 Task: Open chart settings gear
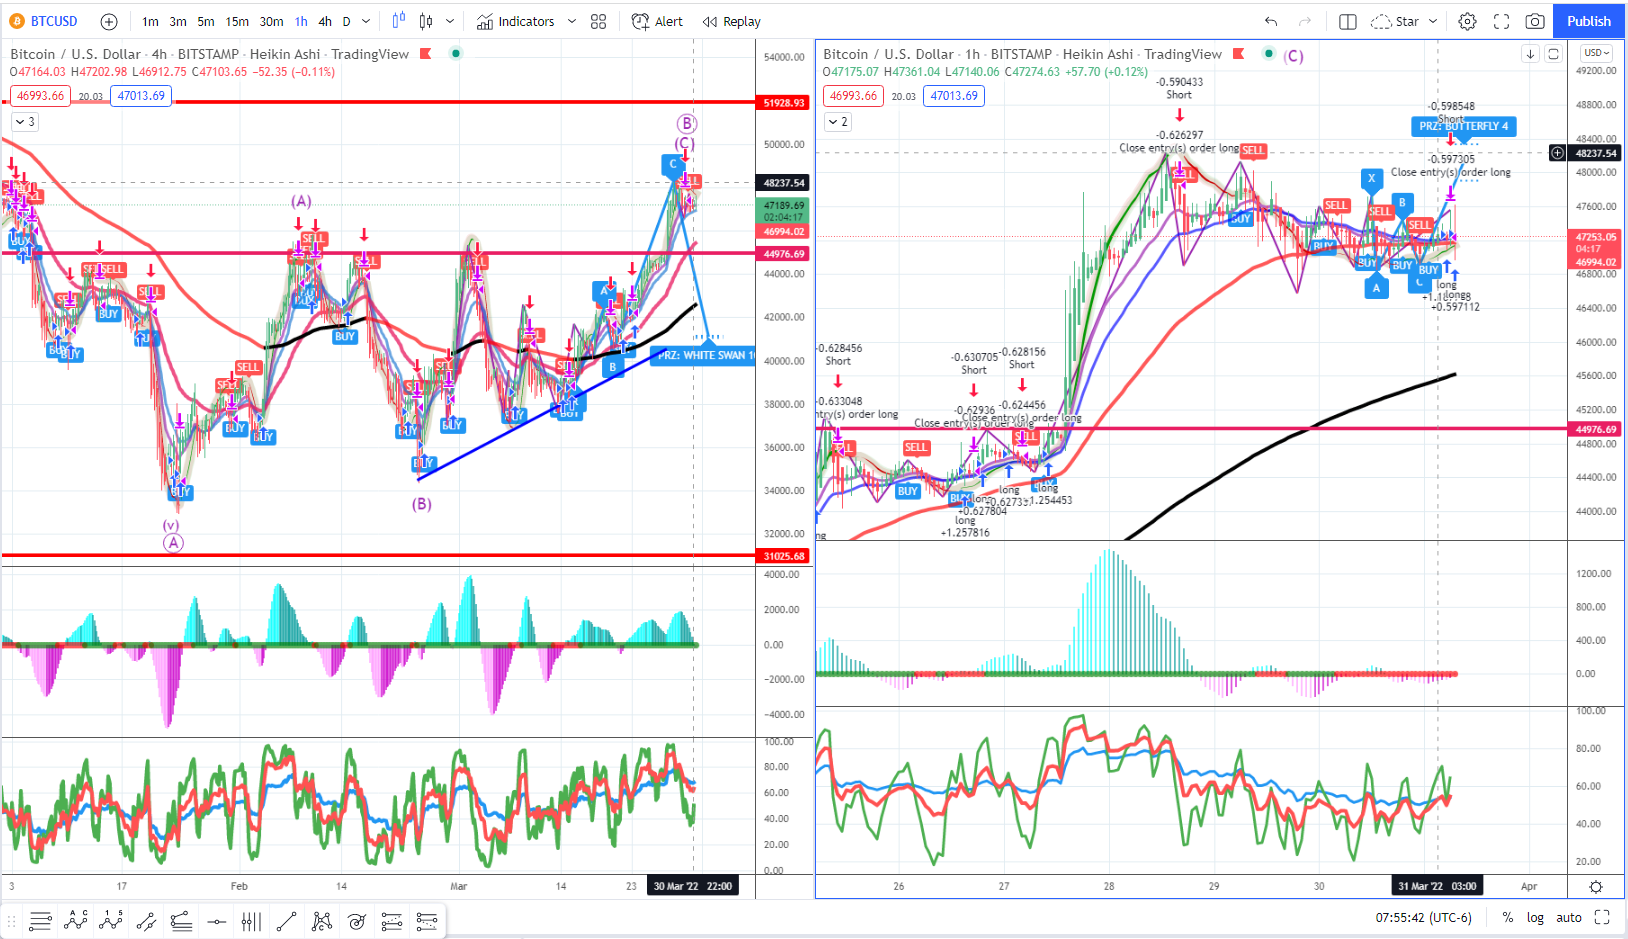pyautogui.click(x=1467, y=21)
